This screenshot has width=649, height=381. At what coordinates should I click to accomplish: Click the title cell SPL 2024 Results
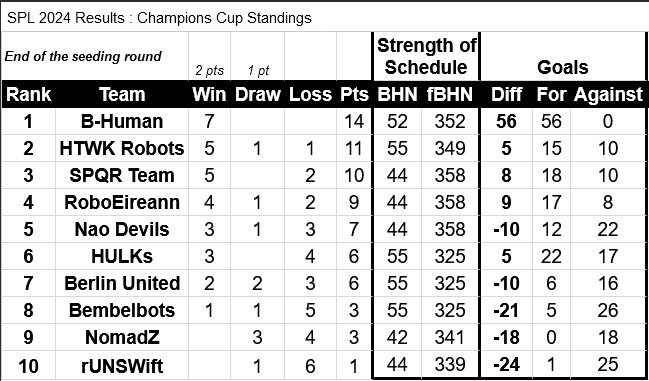tap(159, 18)
